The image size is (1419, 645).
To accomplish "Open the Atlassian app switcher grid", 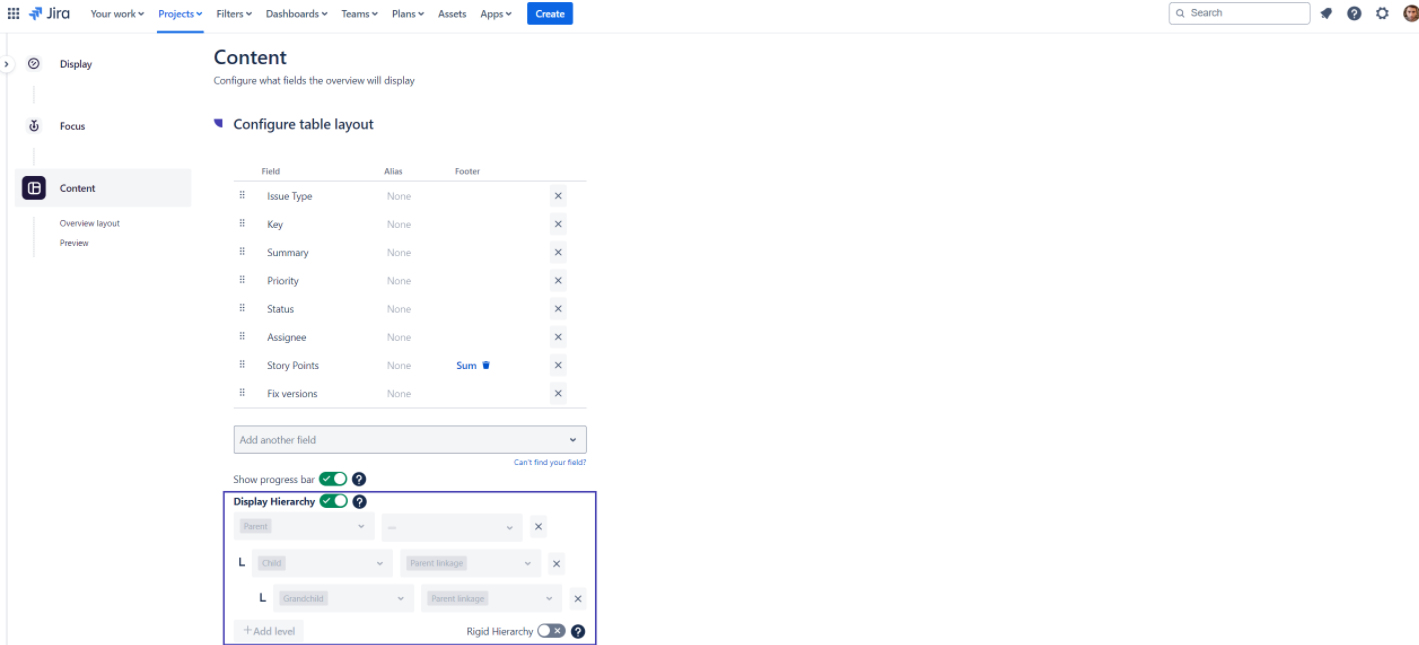I will pyautogui.click(x=13, y=13).
